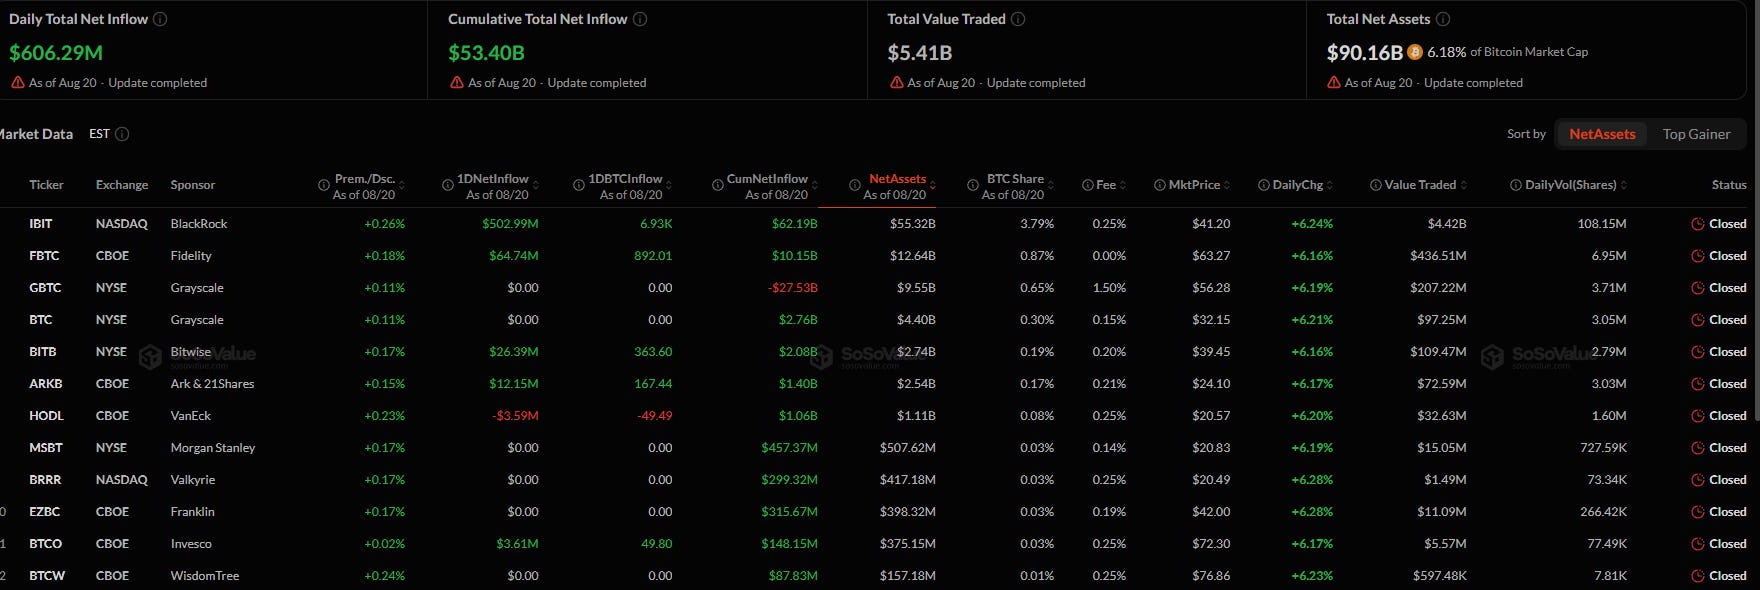Click info icon next to Daily Total Net Inflow
This screenshot has width=1760, height=590.
pos(160,19)
